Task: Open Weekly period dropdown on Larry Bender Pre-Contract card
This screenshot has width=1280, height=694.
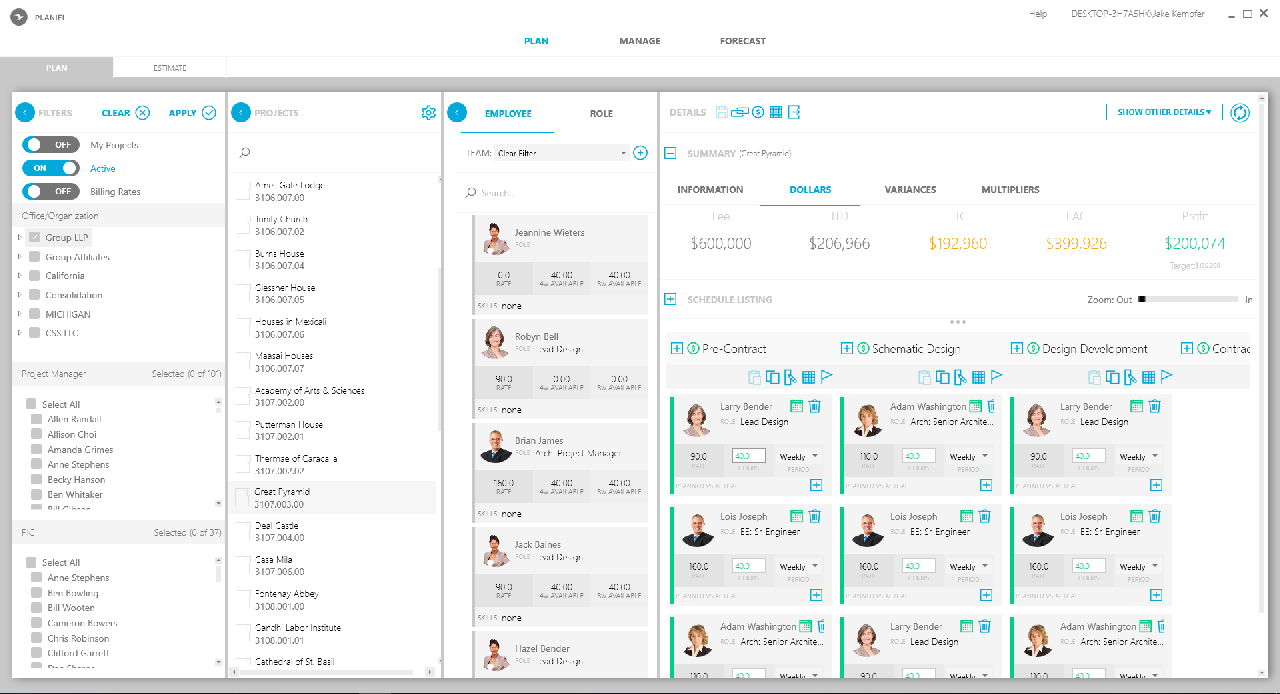Action: coord(800,456)
